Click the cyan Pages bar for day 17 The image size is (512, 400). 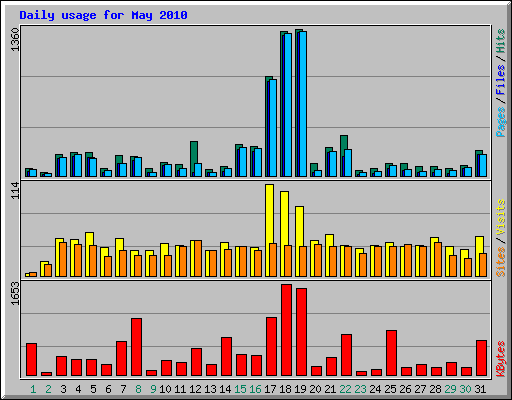click(x=273, y=128)
